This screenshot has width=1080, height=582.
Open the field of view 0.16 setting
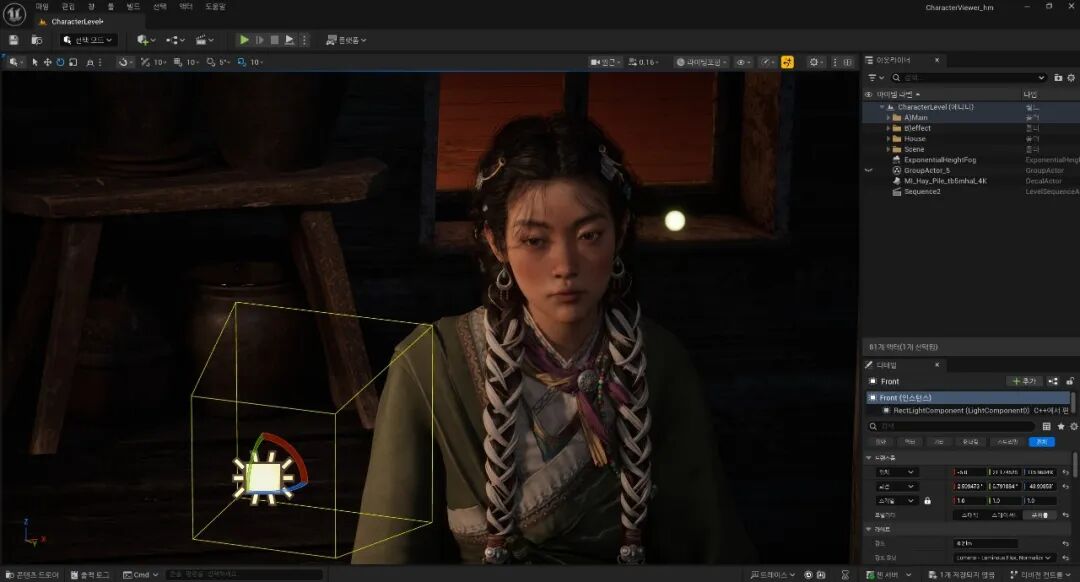coord(643,62)
